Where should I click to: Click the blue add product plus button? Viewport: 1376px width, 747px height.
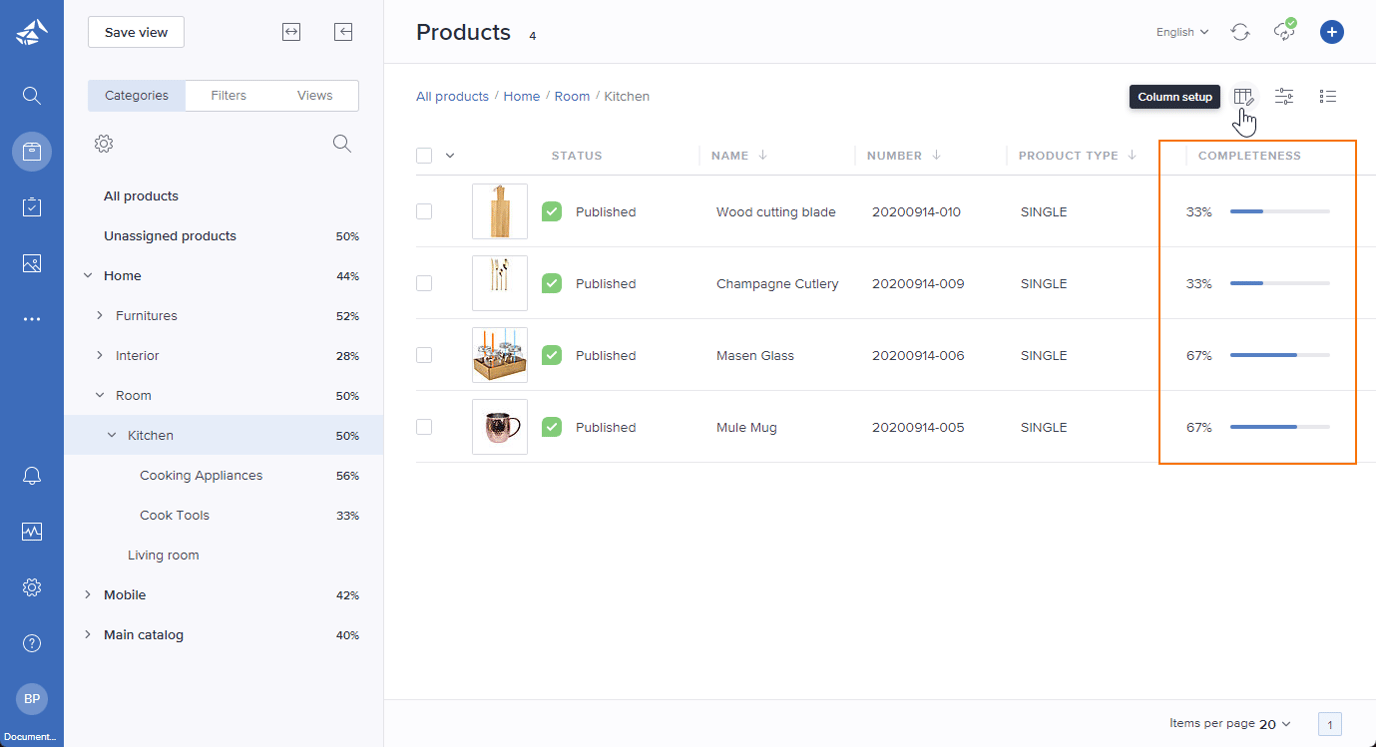click(1331, 32)
